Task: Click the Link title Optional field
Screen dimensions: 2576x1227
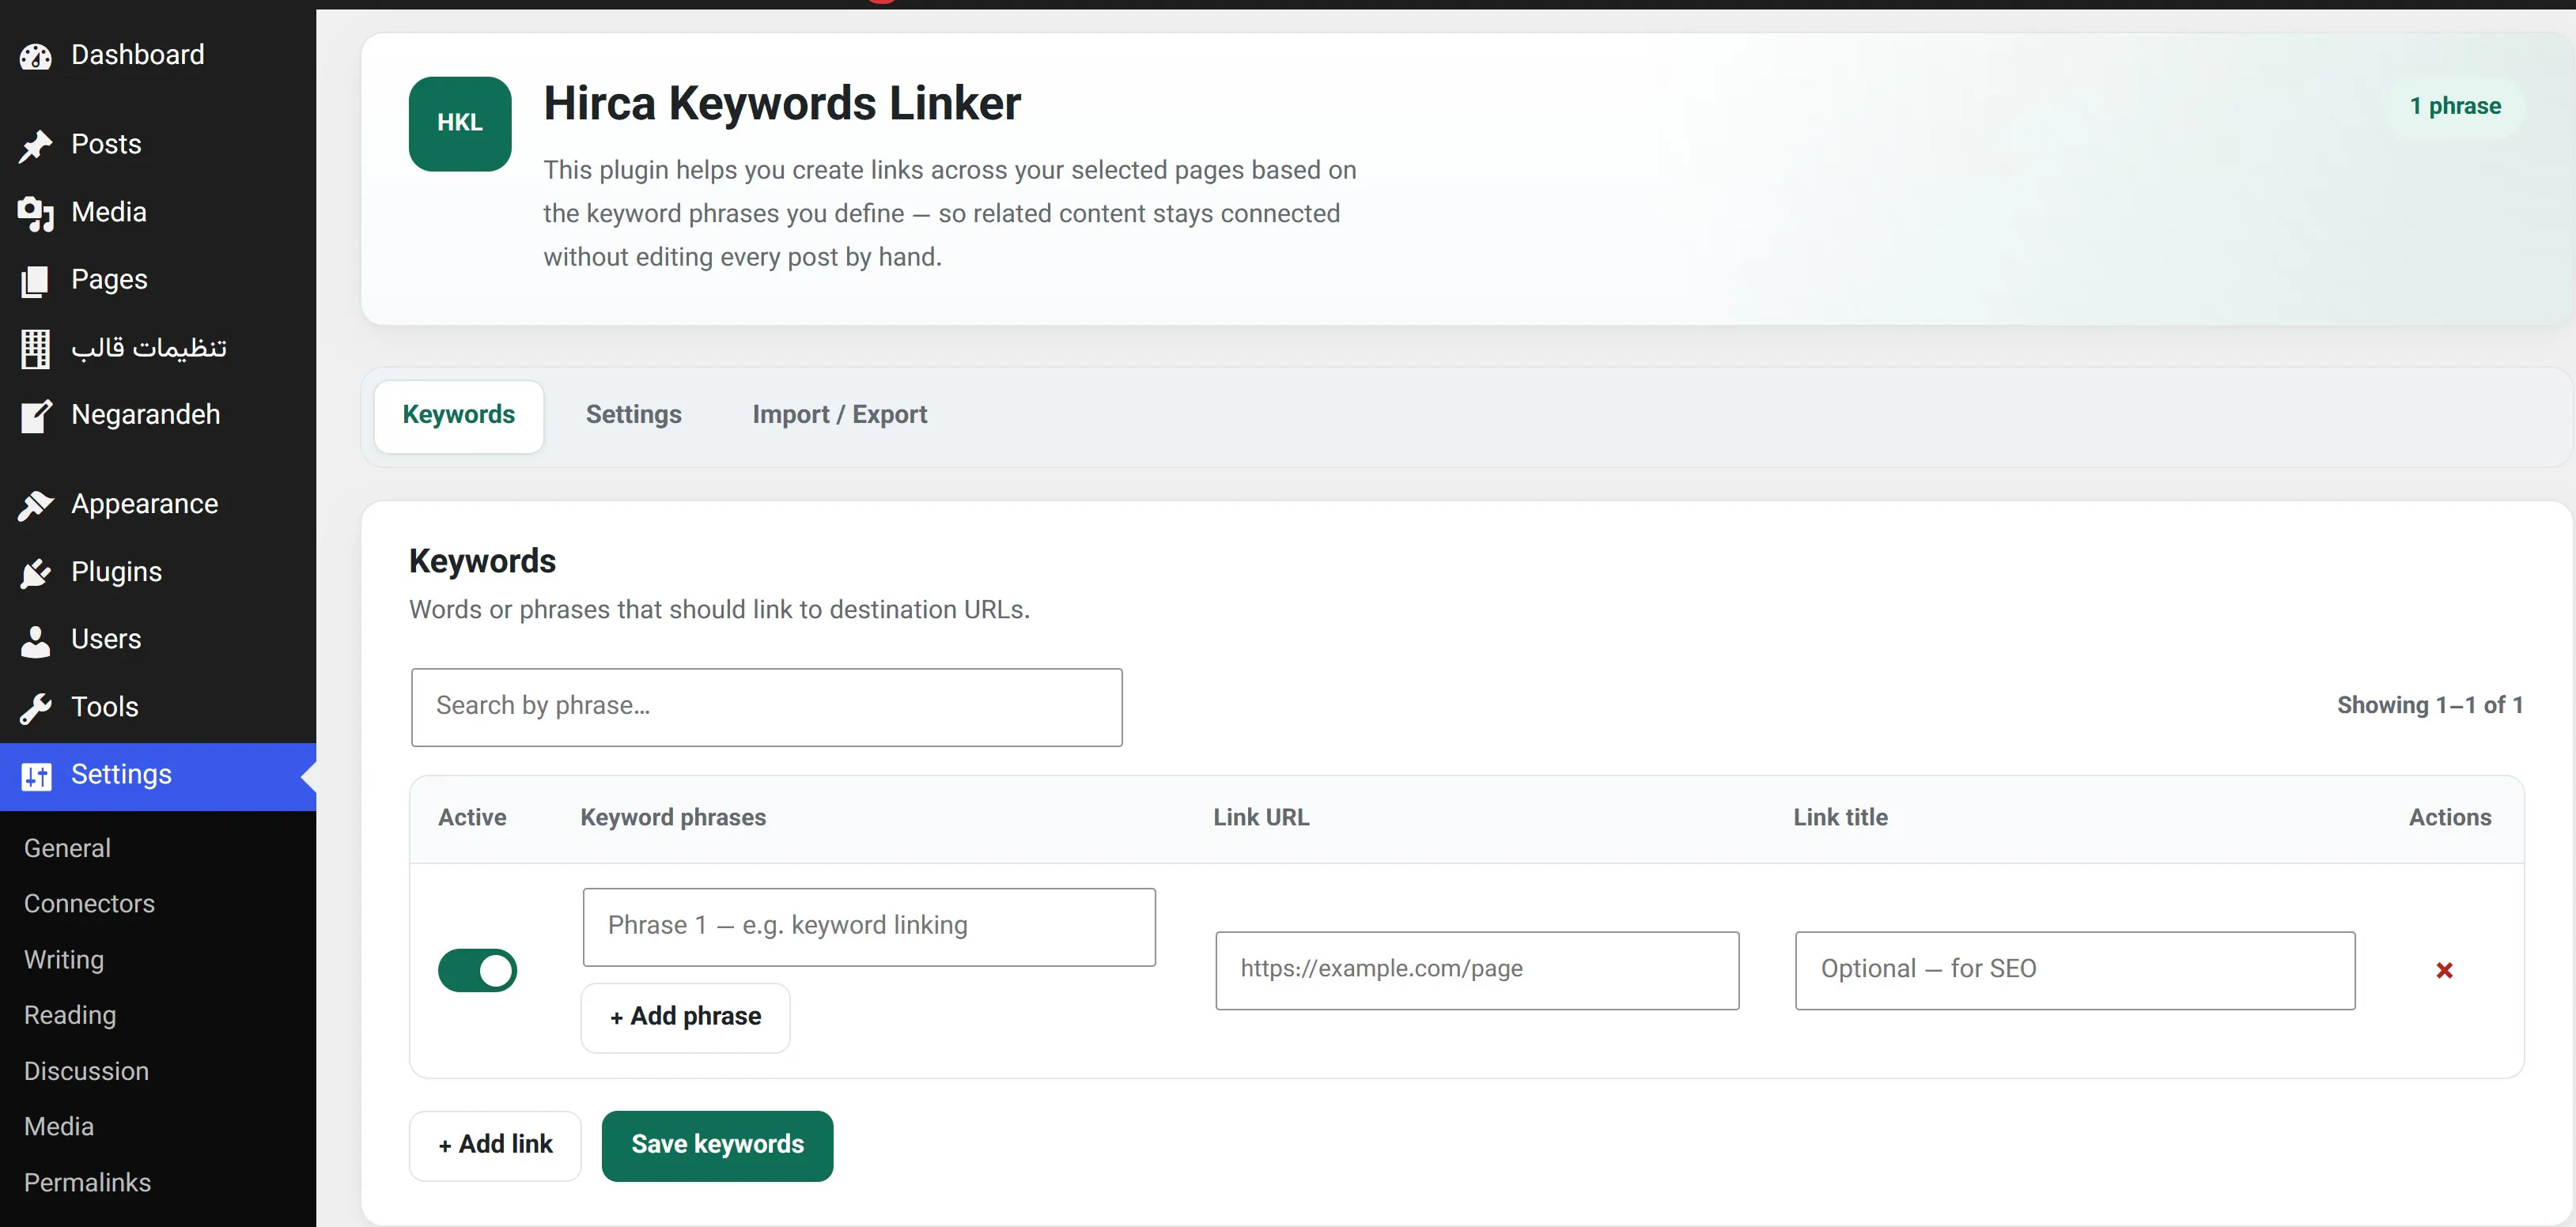Action: pyautogui.click(x=2075, y=970)
